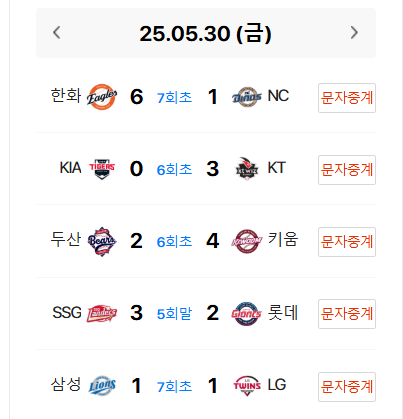
Task: Click the Hanwha Eagles team logo
Action: point(102,97)
